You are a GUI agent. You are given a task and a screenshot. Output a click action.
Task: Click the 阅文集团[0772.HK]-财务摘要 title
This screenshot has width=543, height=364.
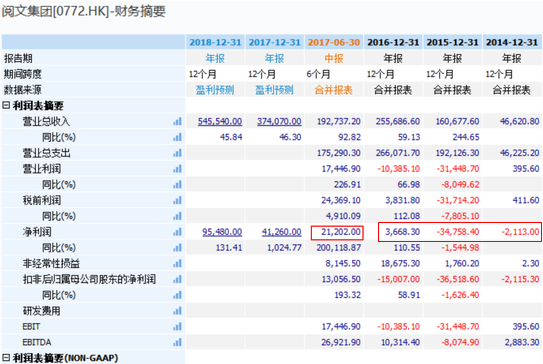click(x=84, y=11)
